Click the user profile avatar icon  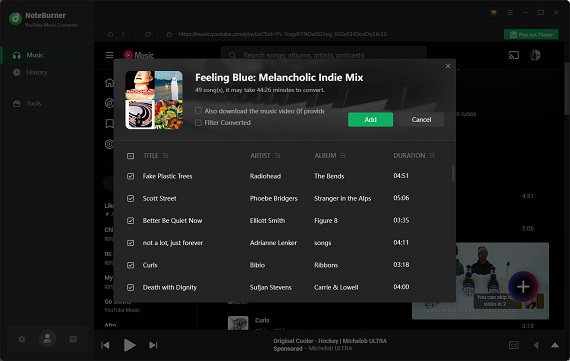coord(47,338)
